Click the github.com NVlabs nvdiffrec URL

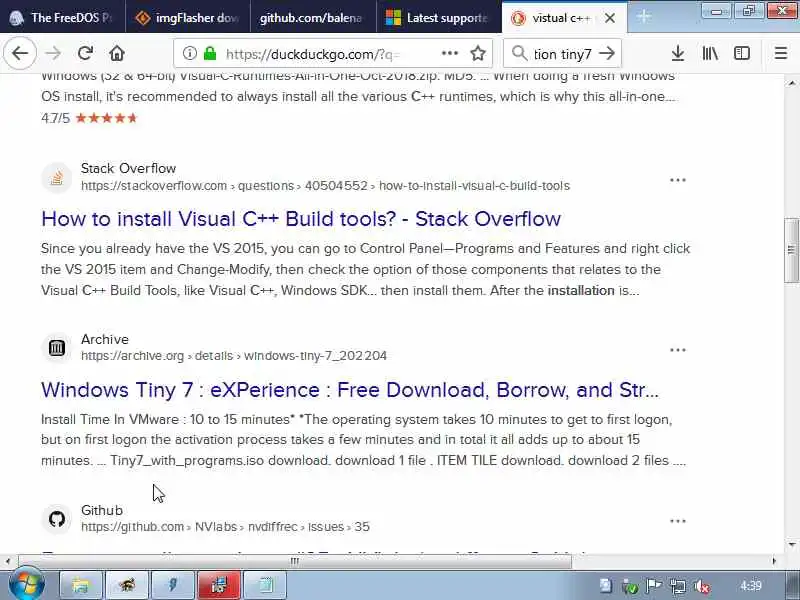[x=225, y=527]
